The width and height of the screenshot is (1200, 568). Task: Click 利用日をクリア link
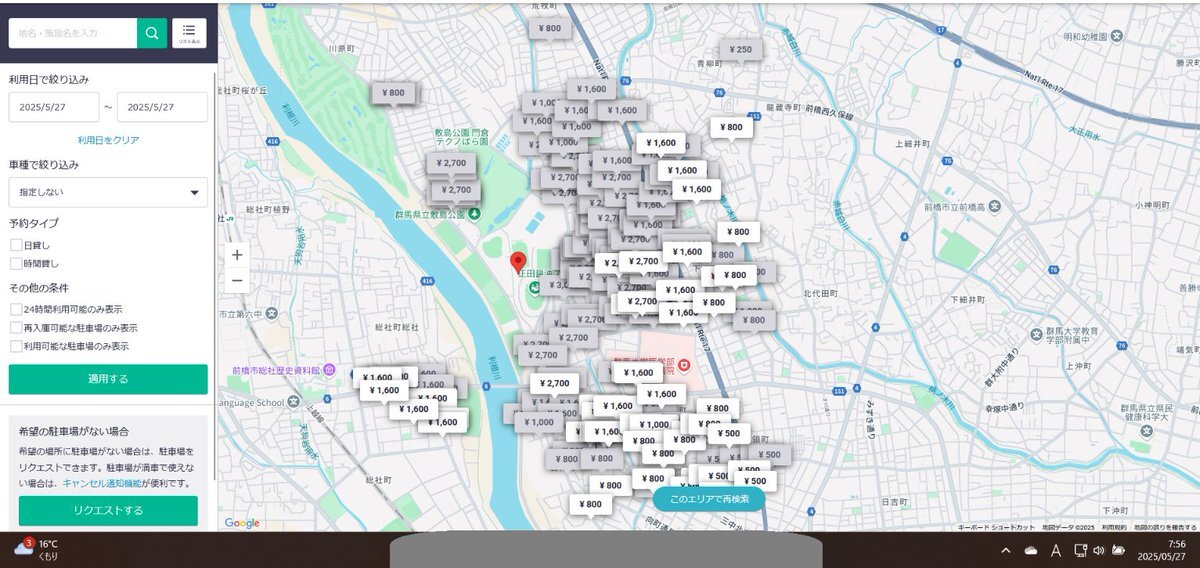[x=108, y=140]
